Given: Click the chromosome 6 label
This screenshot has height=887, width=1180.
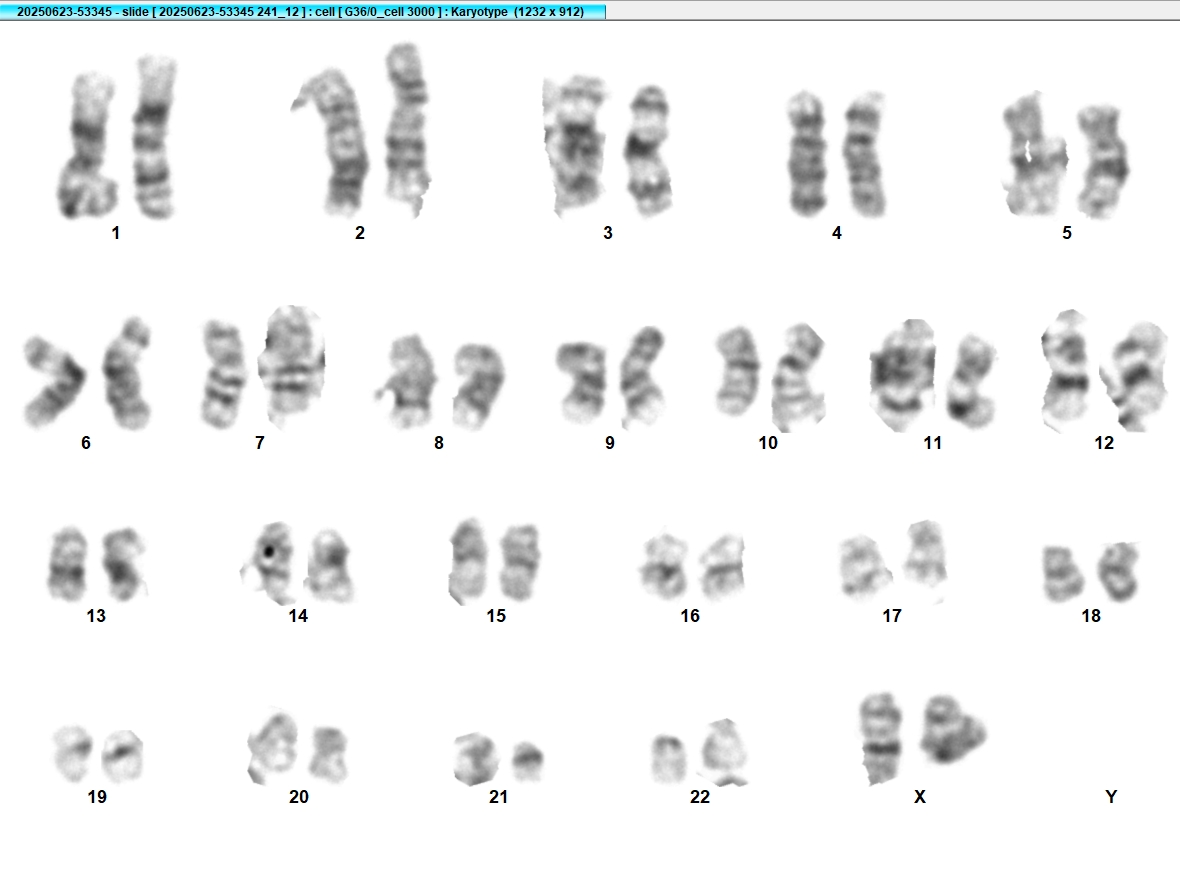Looking at the screenshot, I should tap(86, 443).
